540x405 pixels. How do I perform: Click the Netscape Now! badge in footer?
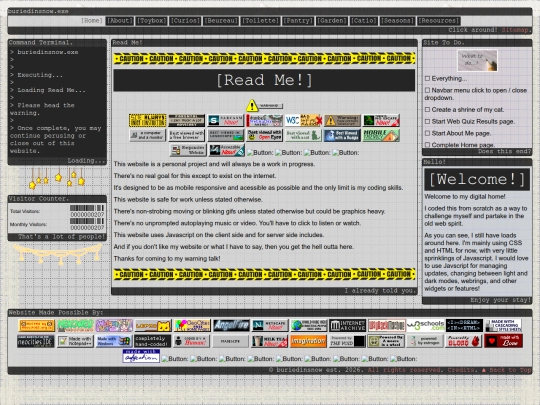coord(270,325)
